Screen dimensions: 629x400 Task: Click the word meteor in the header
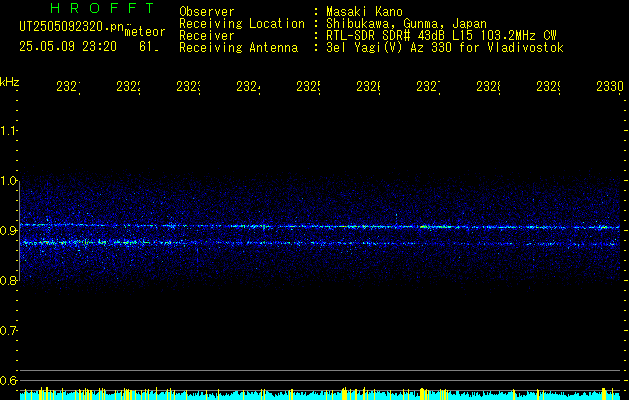[x=145, y=32]
